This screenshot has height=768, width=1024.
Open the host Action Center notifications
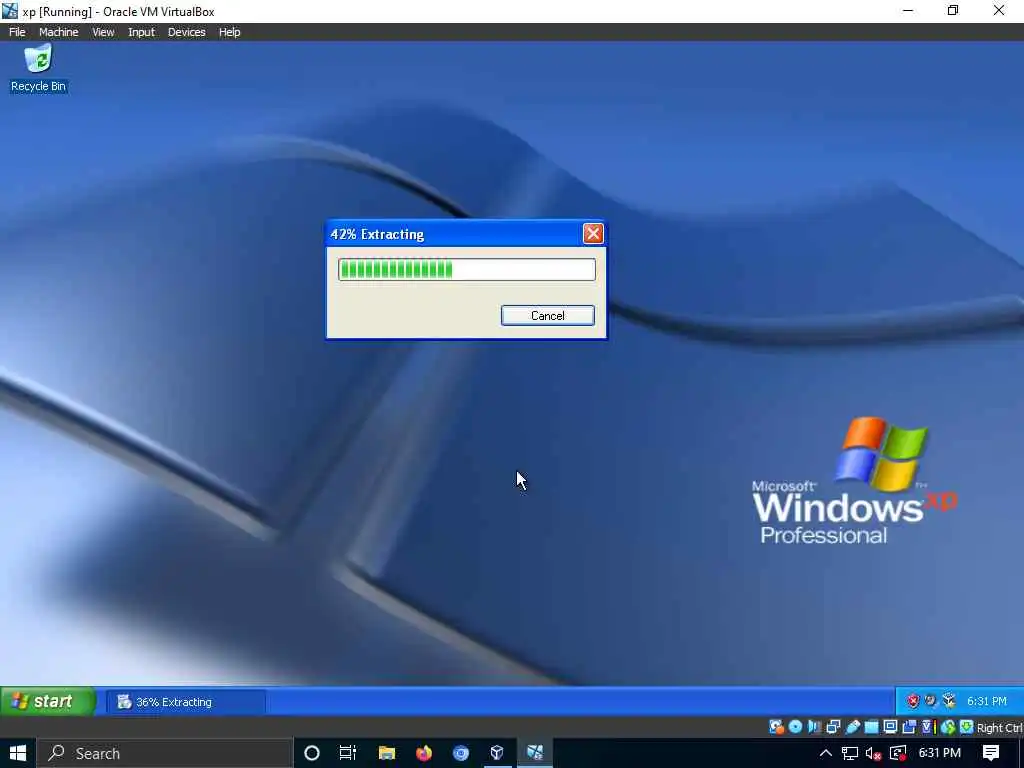[991, 753]
